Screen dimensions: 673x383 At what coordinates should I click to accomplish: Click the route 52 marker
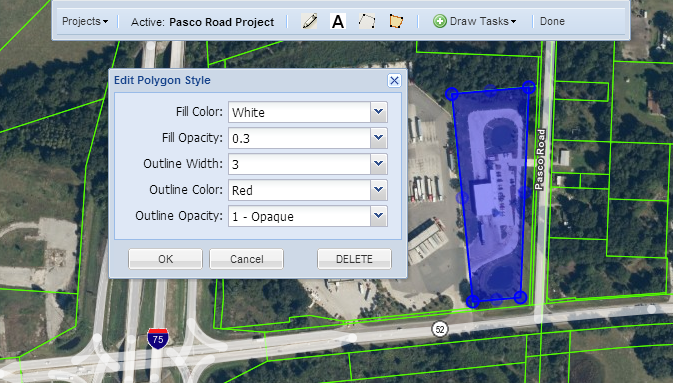[x=440, y=329]
